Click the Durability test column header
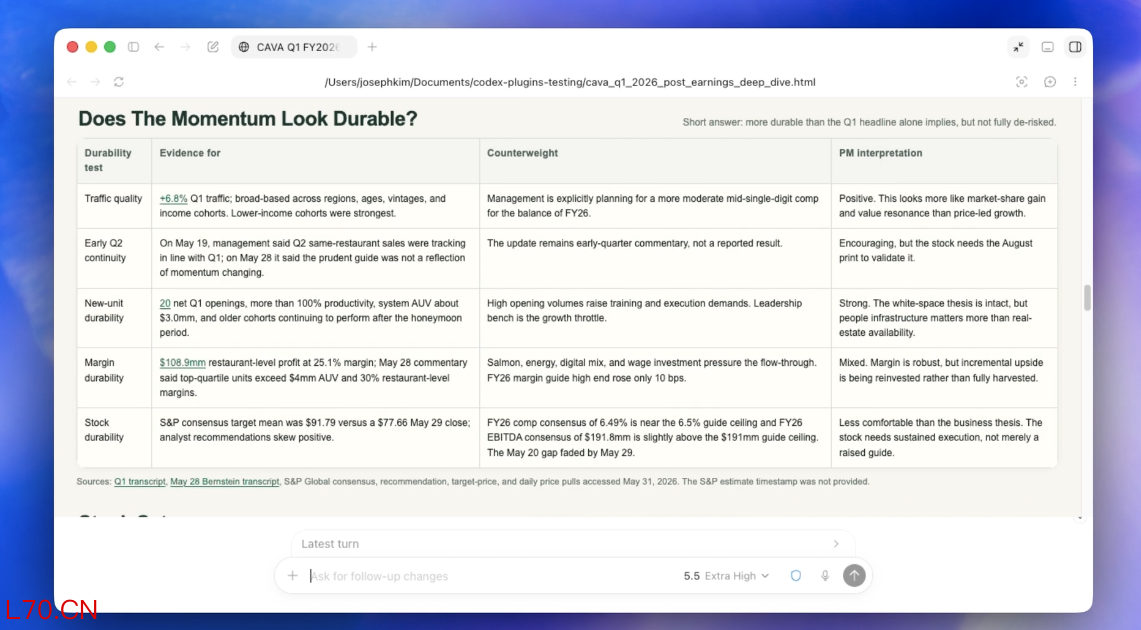 (108, 160)
